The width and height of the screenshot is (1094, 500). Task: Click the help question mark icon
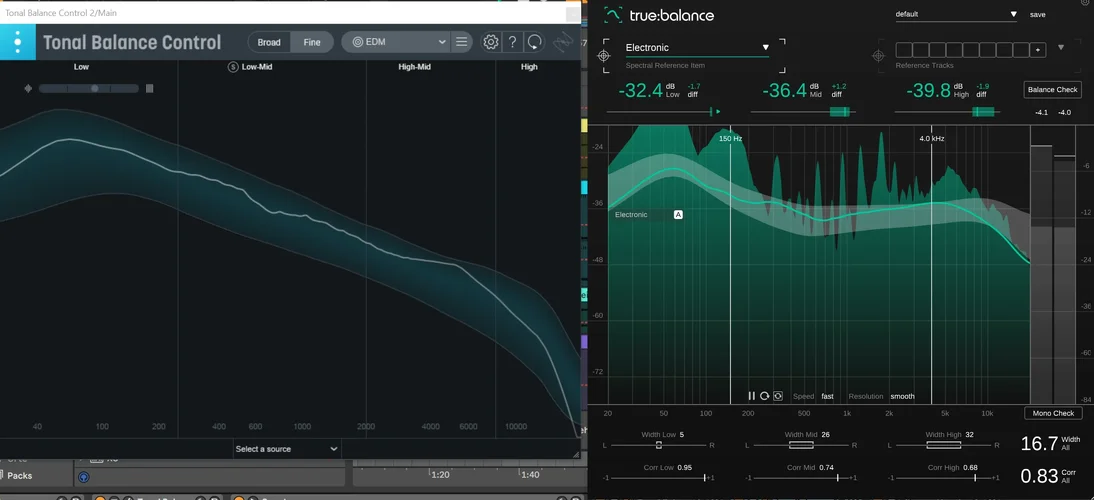pyautogui.click(x=513, y=42)
